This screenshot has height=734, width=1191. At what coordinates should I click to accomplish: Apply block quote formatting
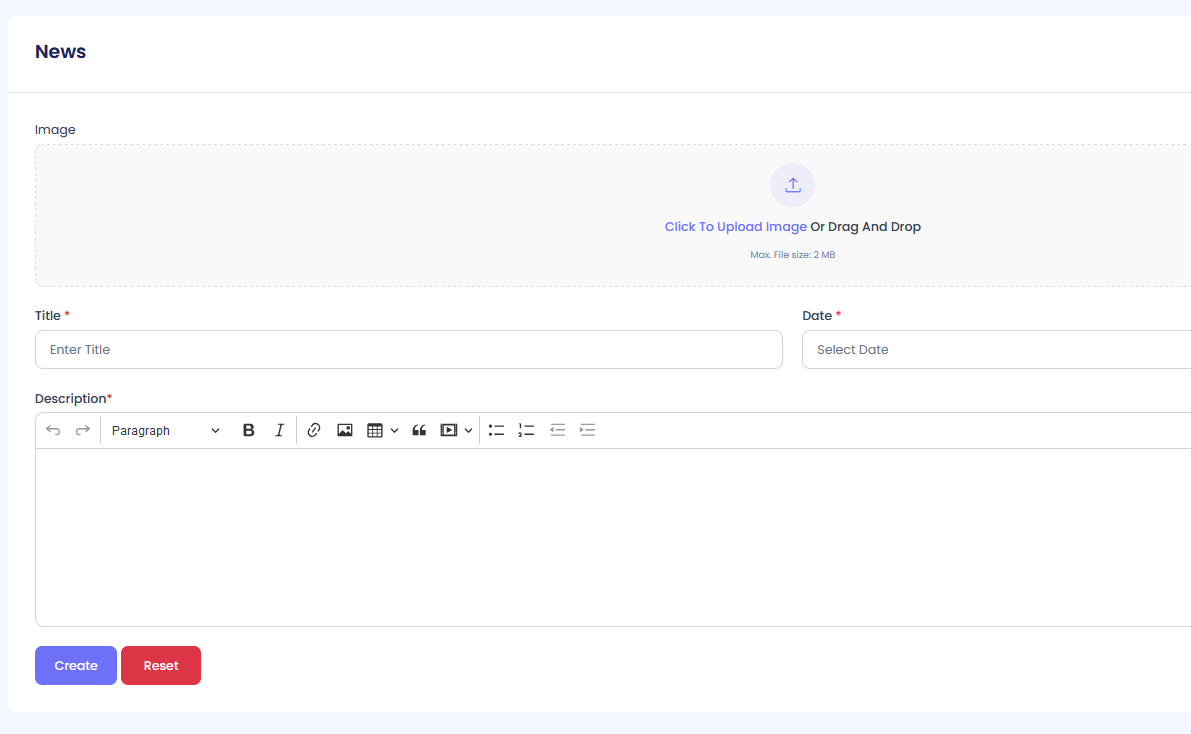(x=419, y=430)
